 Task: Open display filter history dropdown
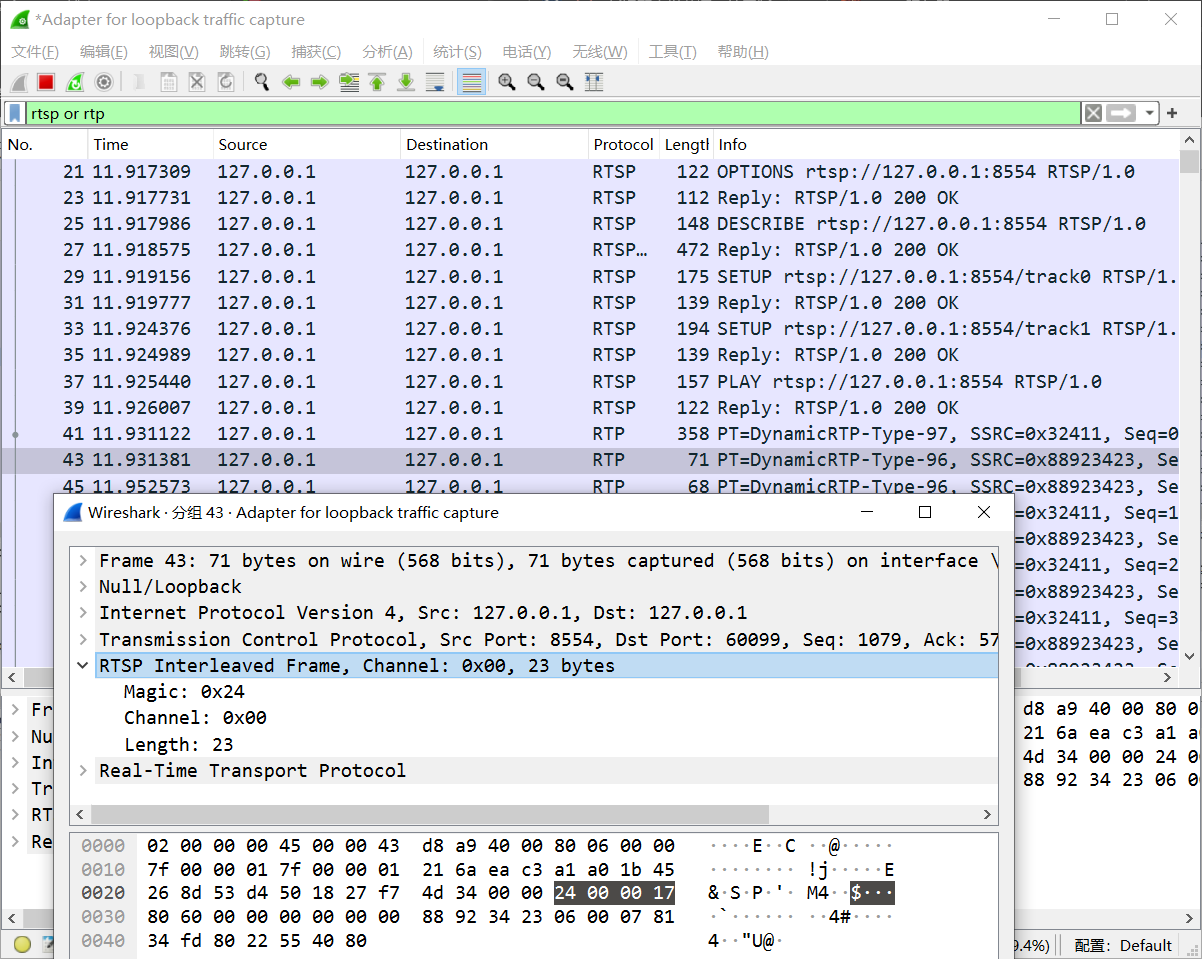coord(1150,113)
